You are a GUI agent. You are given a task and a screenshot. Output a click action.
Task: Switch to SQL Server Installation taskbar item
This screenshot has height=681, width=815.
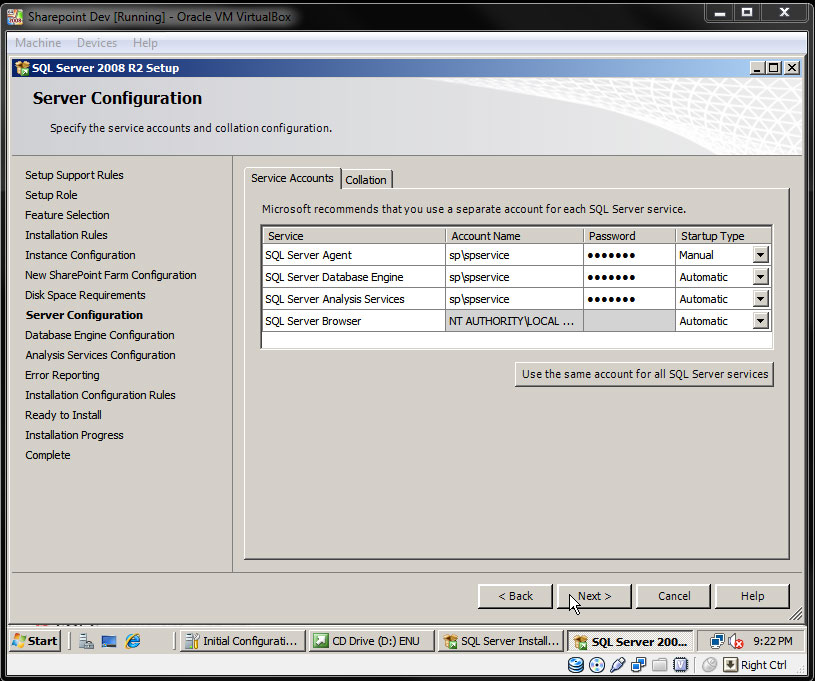501,641
